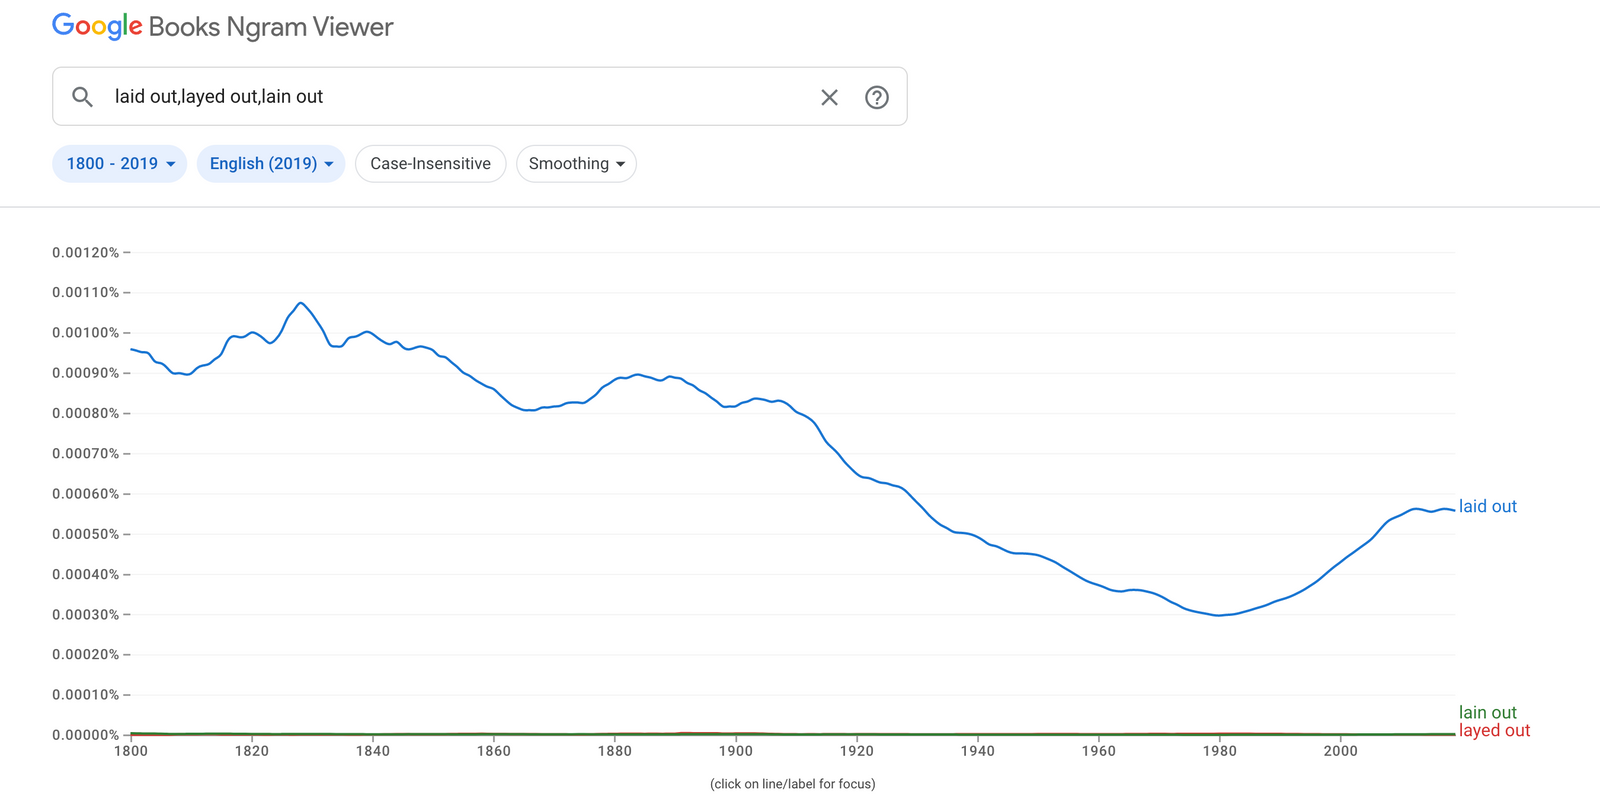Toggle the Case-Insensitive option

pyautogui.click(x=430, y=164)
